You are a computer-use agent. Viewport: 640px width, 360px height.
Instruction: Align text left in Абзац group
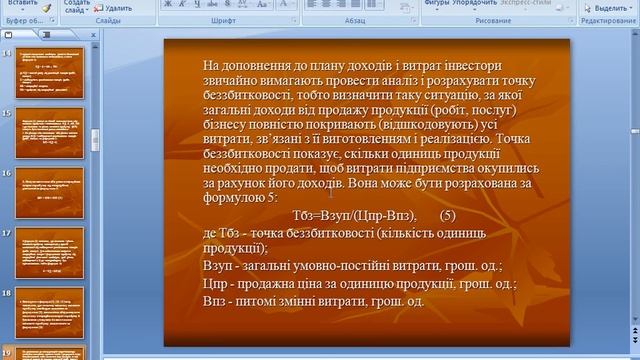pyautogui.click(x=311, y=4)
